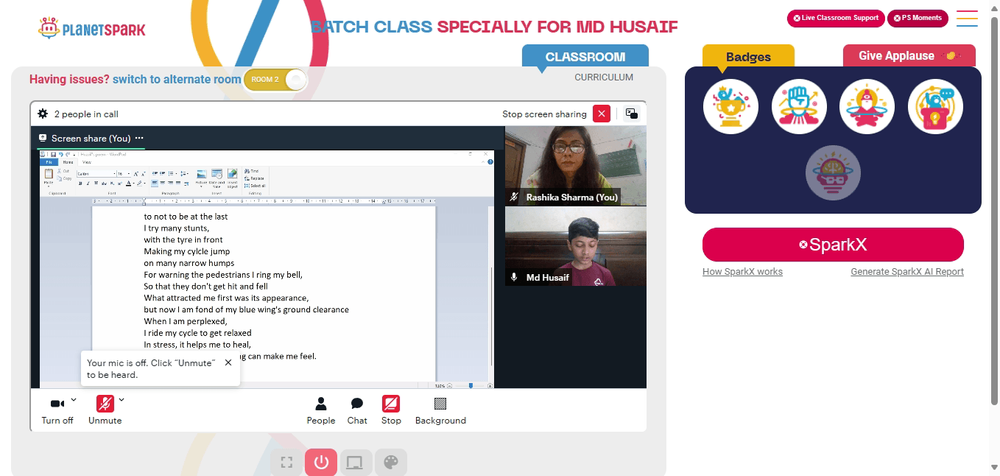Click 'Generate SparkX AI Report' link
The width and height of the screenshot is (1000, 476).
[x=907, y=272]
